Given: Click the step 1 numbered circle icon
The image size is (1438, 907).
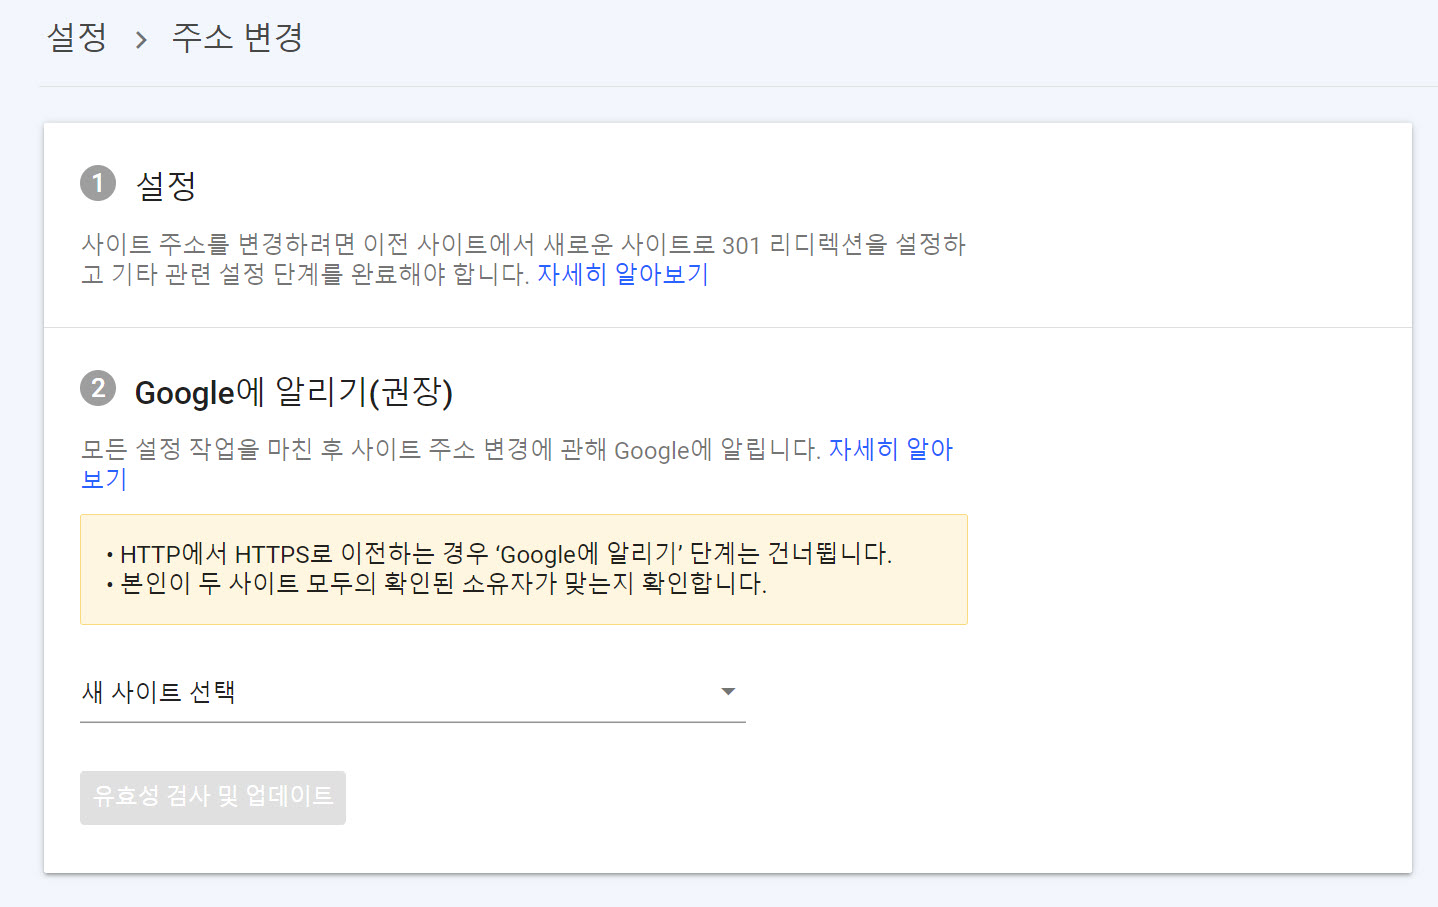Looking at the screenshot, I should (x=98, y=183).
